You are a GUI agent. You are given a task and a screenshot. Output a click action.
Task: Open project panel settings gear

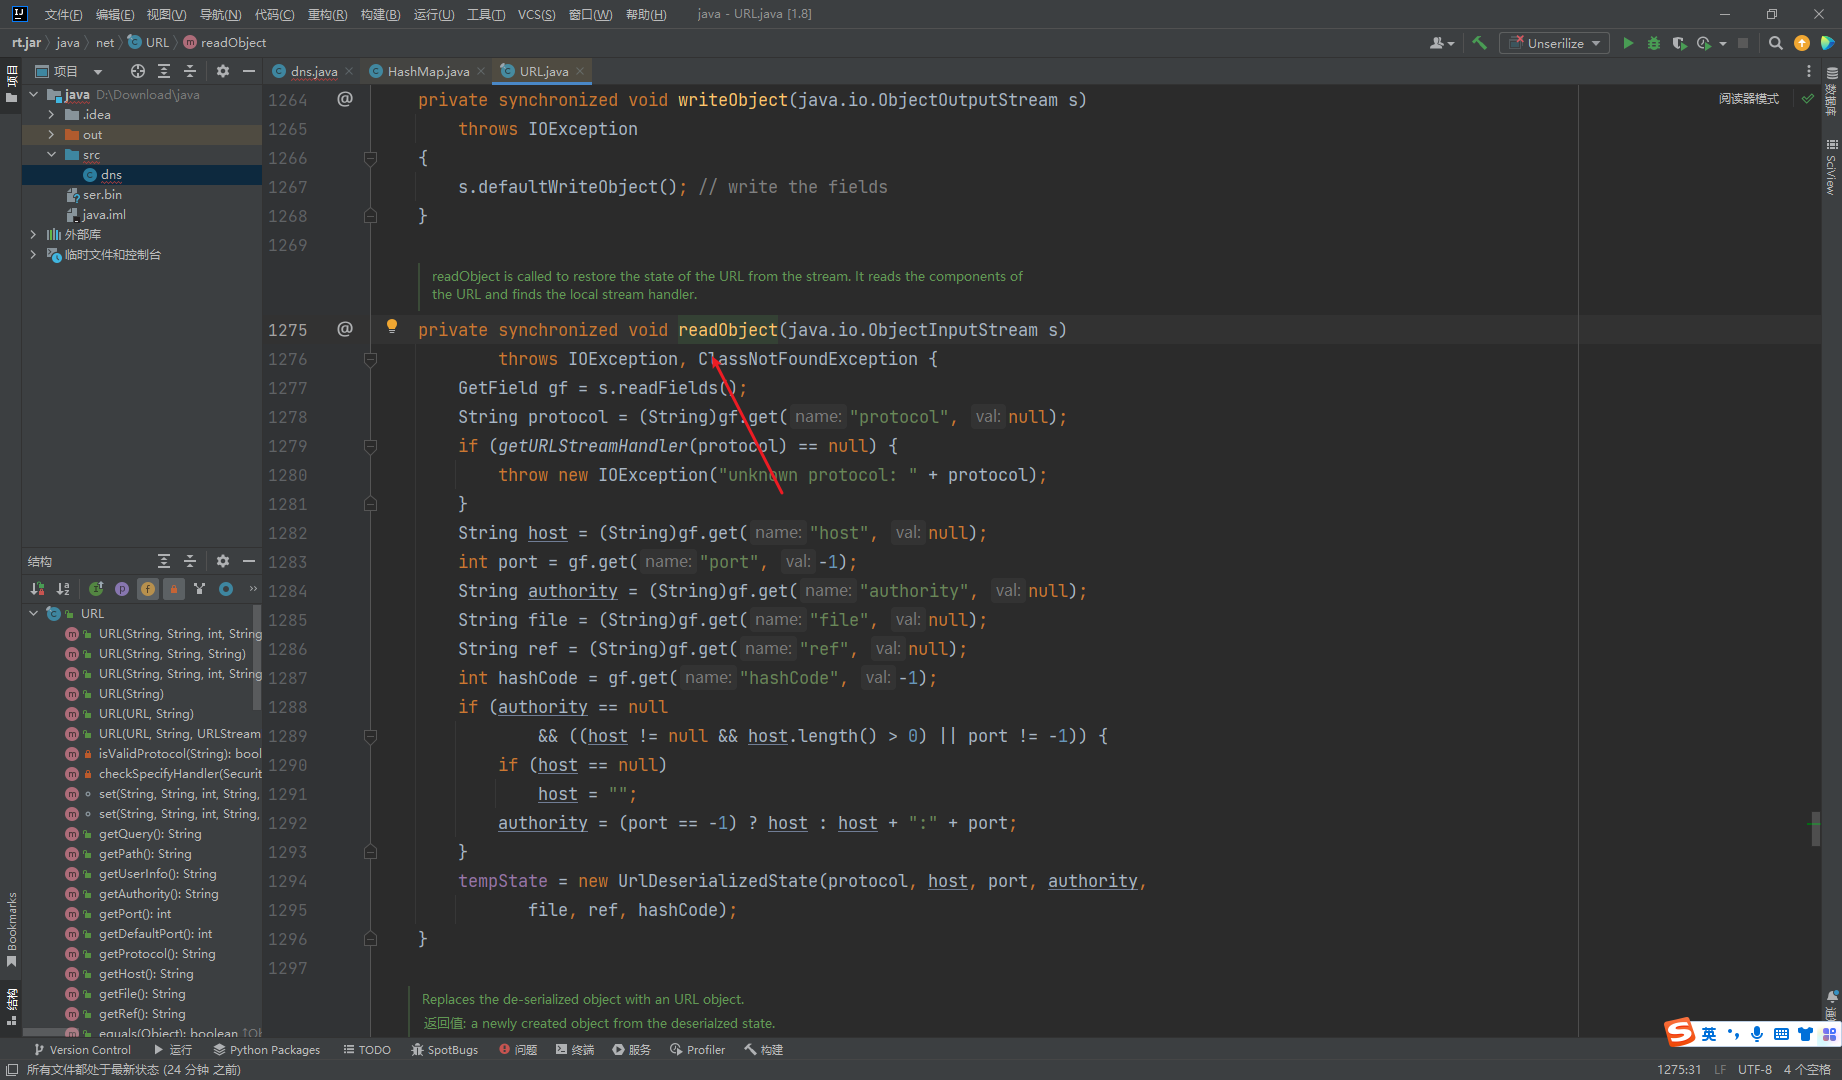point(223,71)
